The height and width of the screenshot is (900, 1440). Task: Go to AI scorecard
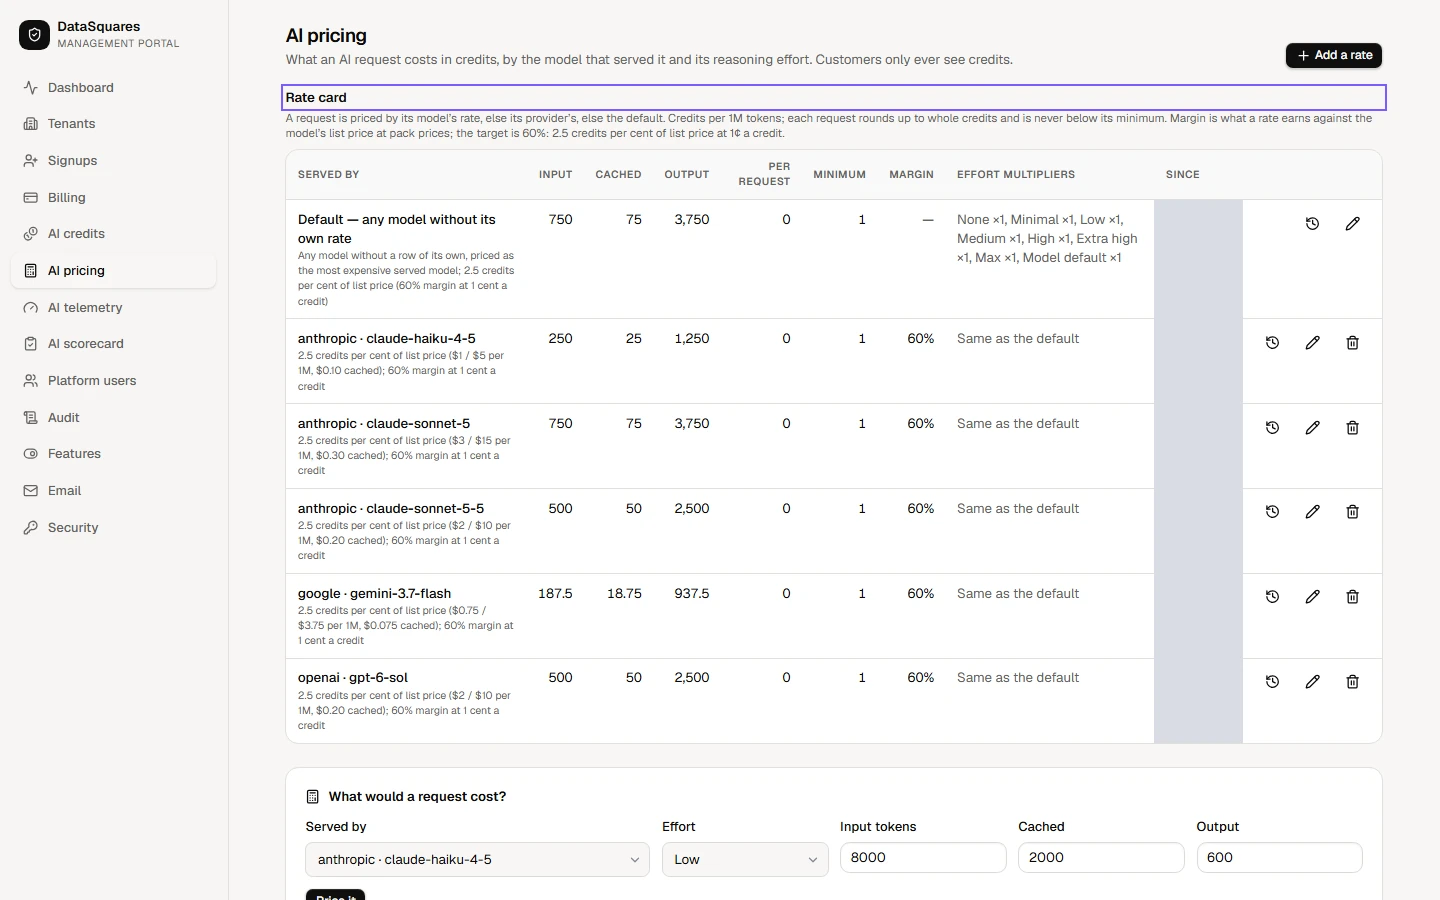[113, 344]
